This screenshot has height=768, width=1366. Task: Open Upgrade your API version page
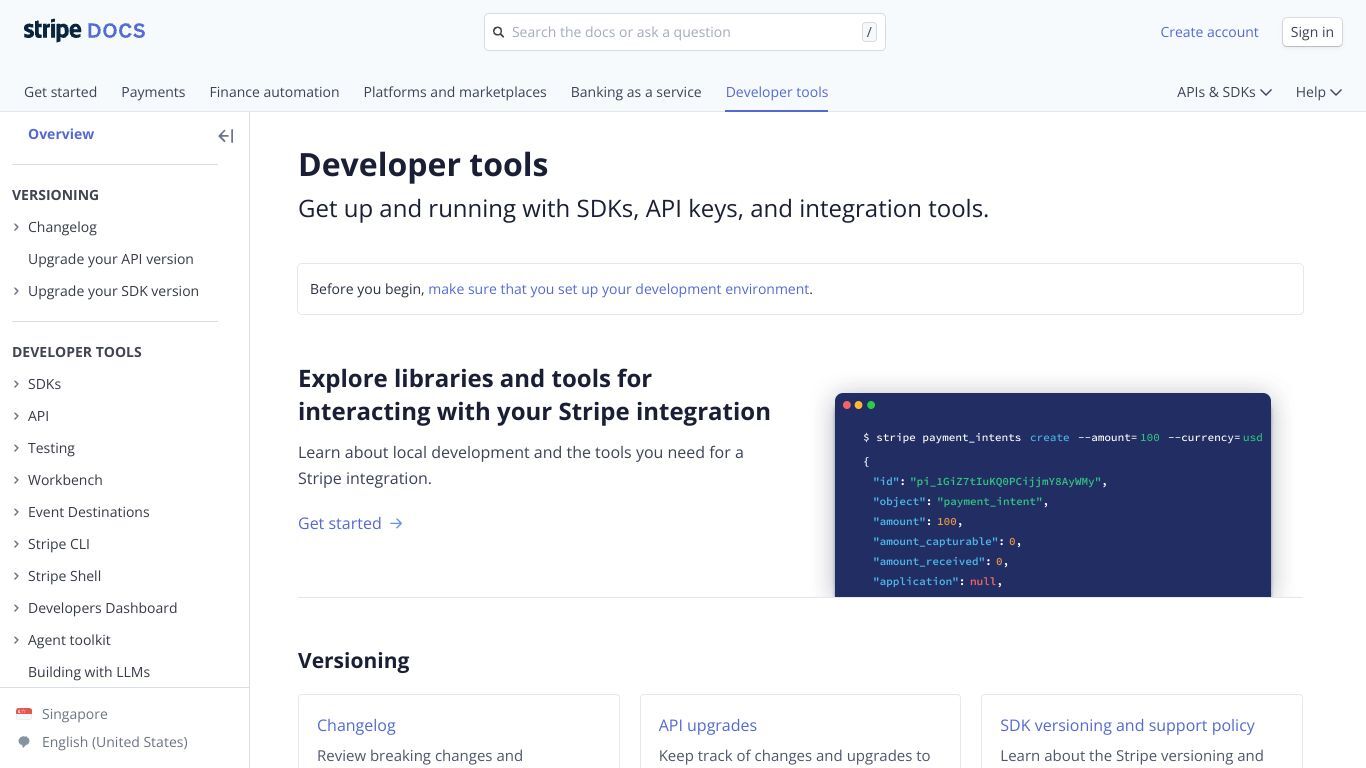(x=111, y=259)
